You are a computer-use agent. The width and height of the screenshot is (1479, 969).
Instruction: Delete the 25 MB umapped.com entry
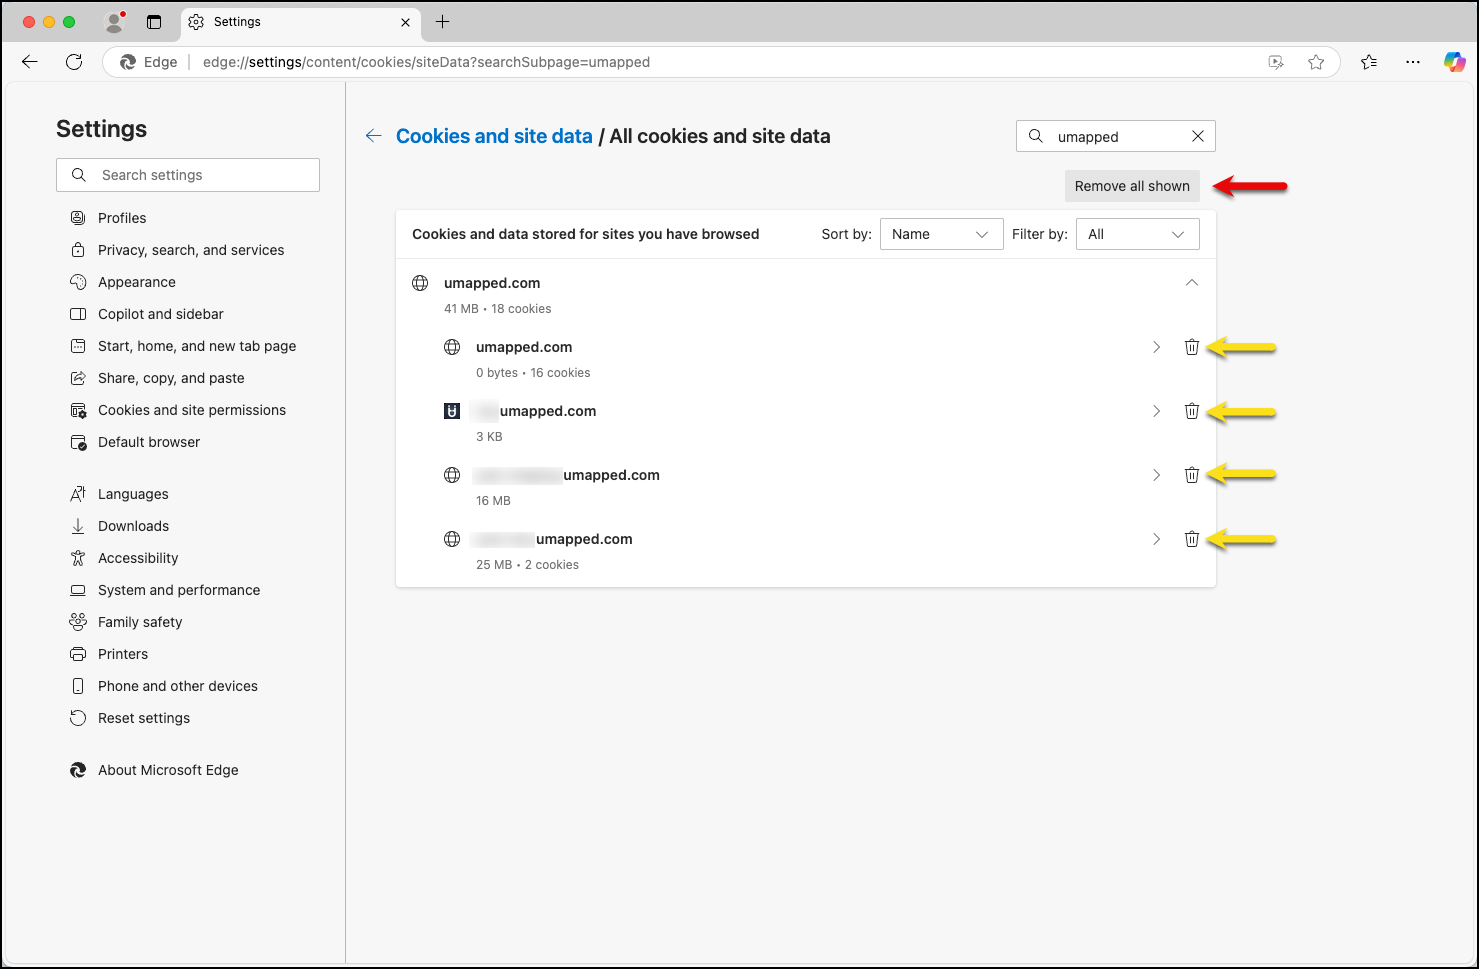pos(1191,539)
